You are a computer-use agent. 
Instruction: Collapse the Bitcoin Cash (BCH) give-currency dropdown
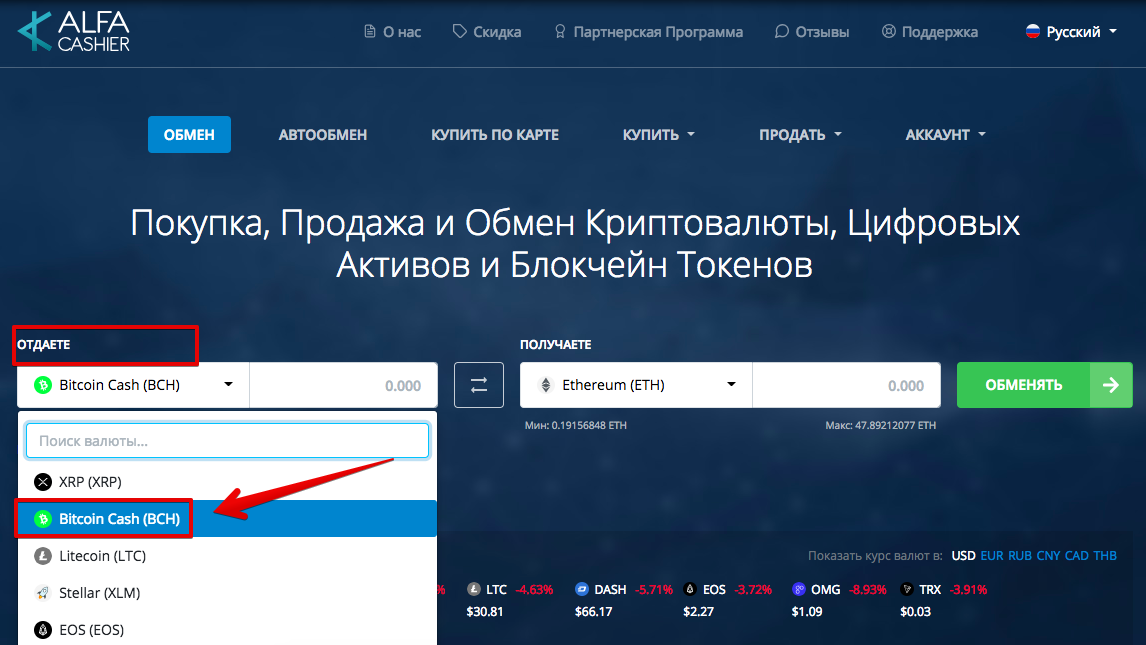point(133,385)
